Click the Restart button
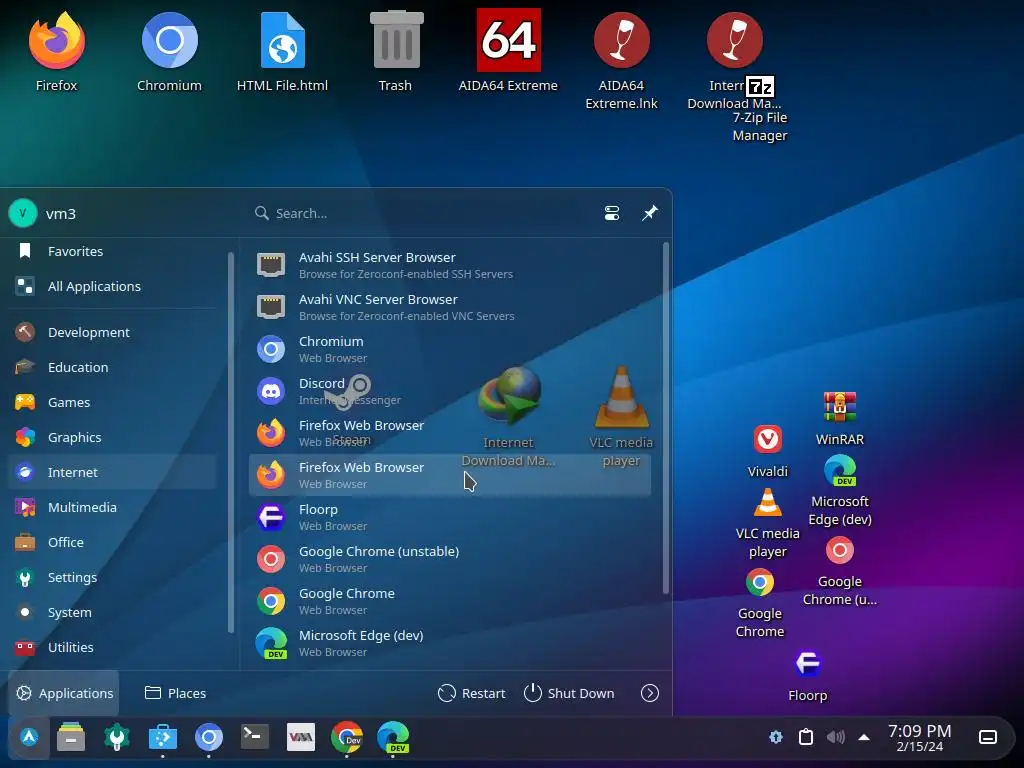Viewport: 1024px width, 768px height. pyautogui.click(x=472, y=693)
